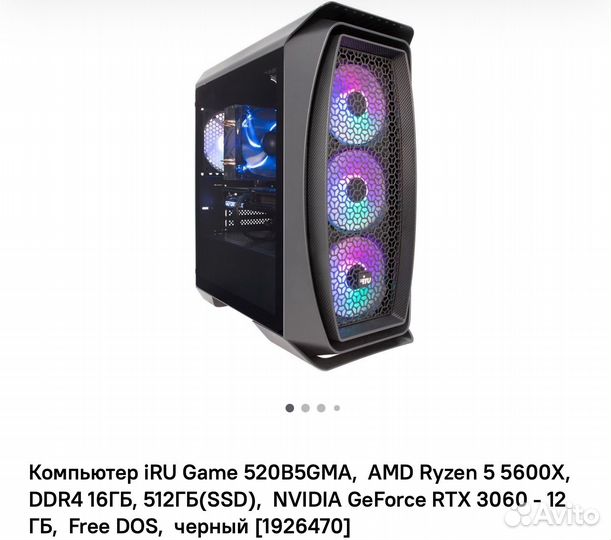Switch to the second photo dot
The width and height of the screenshot is (611, 540).
tap(306, 408)
